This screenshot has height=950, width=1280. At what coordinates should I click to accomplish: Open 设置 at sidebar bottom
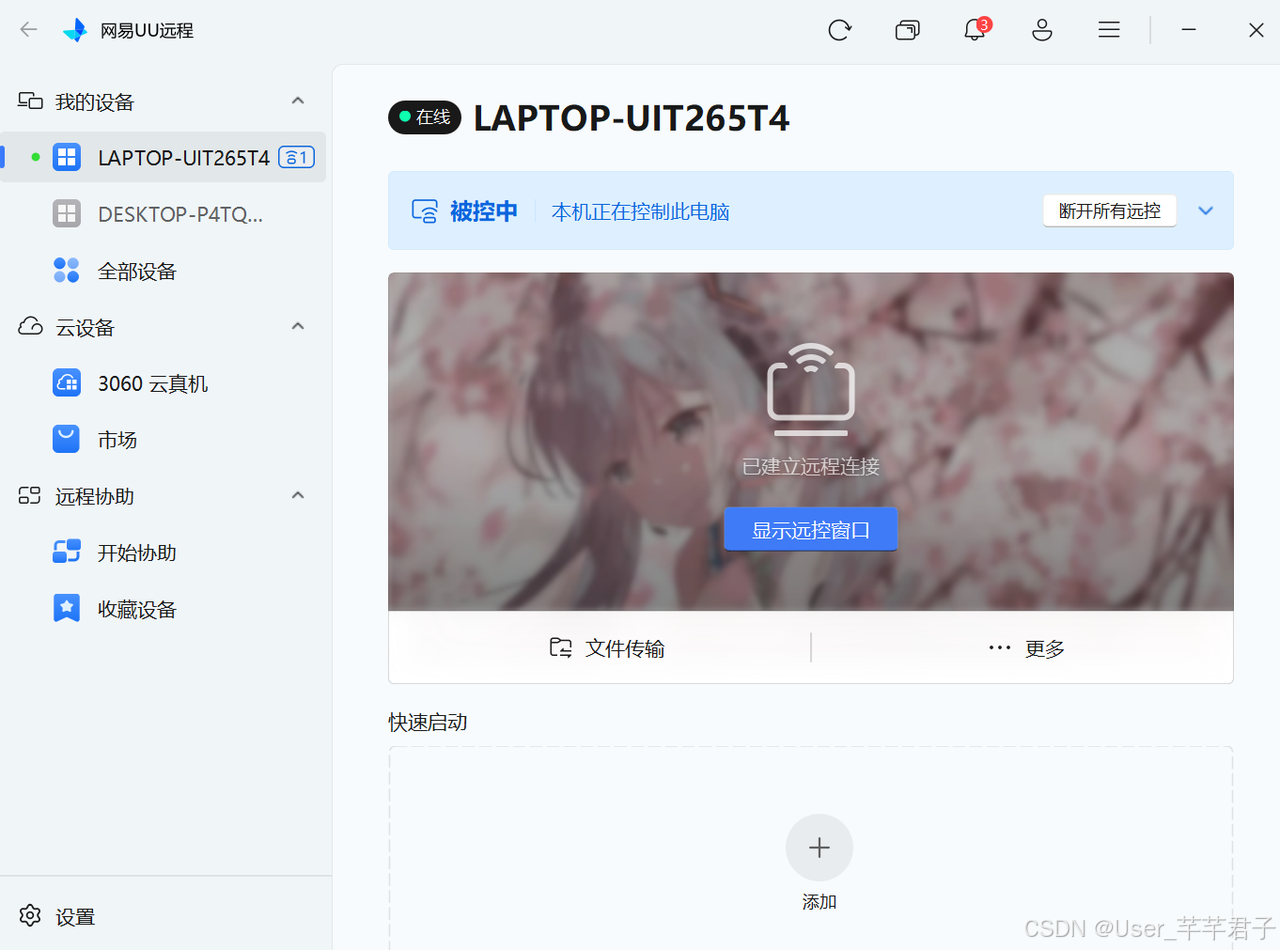[58, 916]
